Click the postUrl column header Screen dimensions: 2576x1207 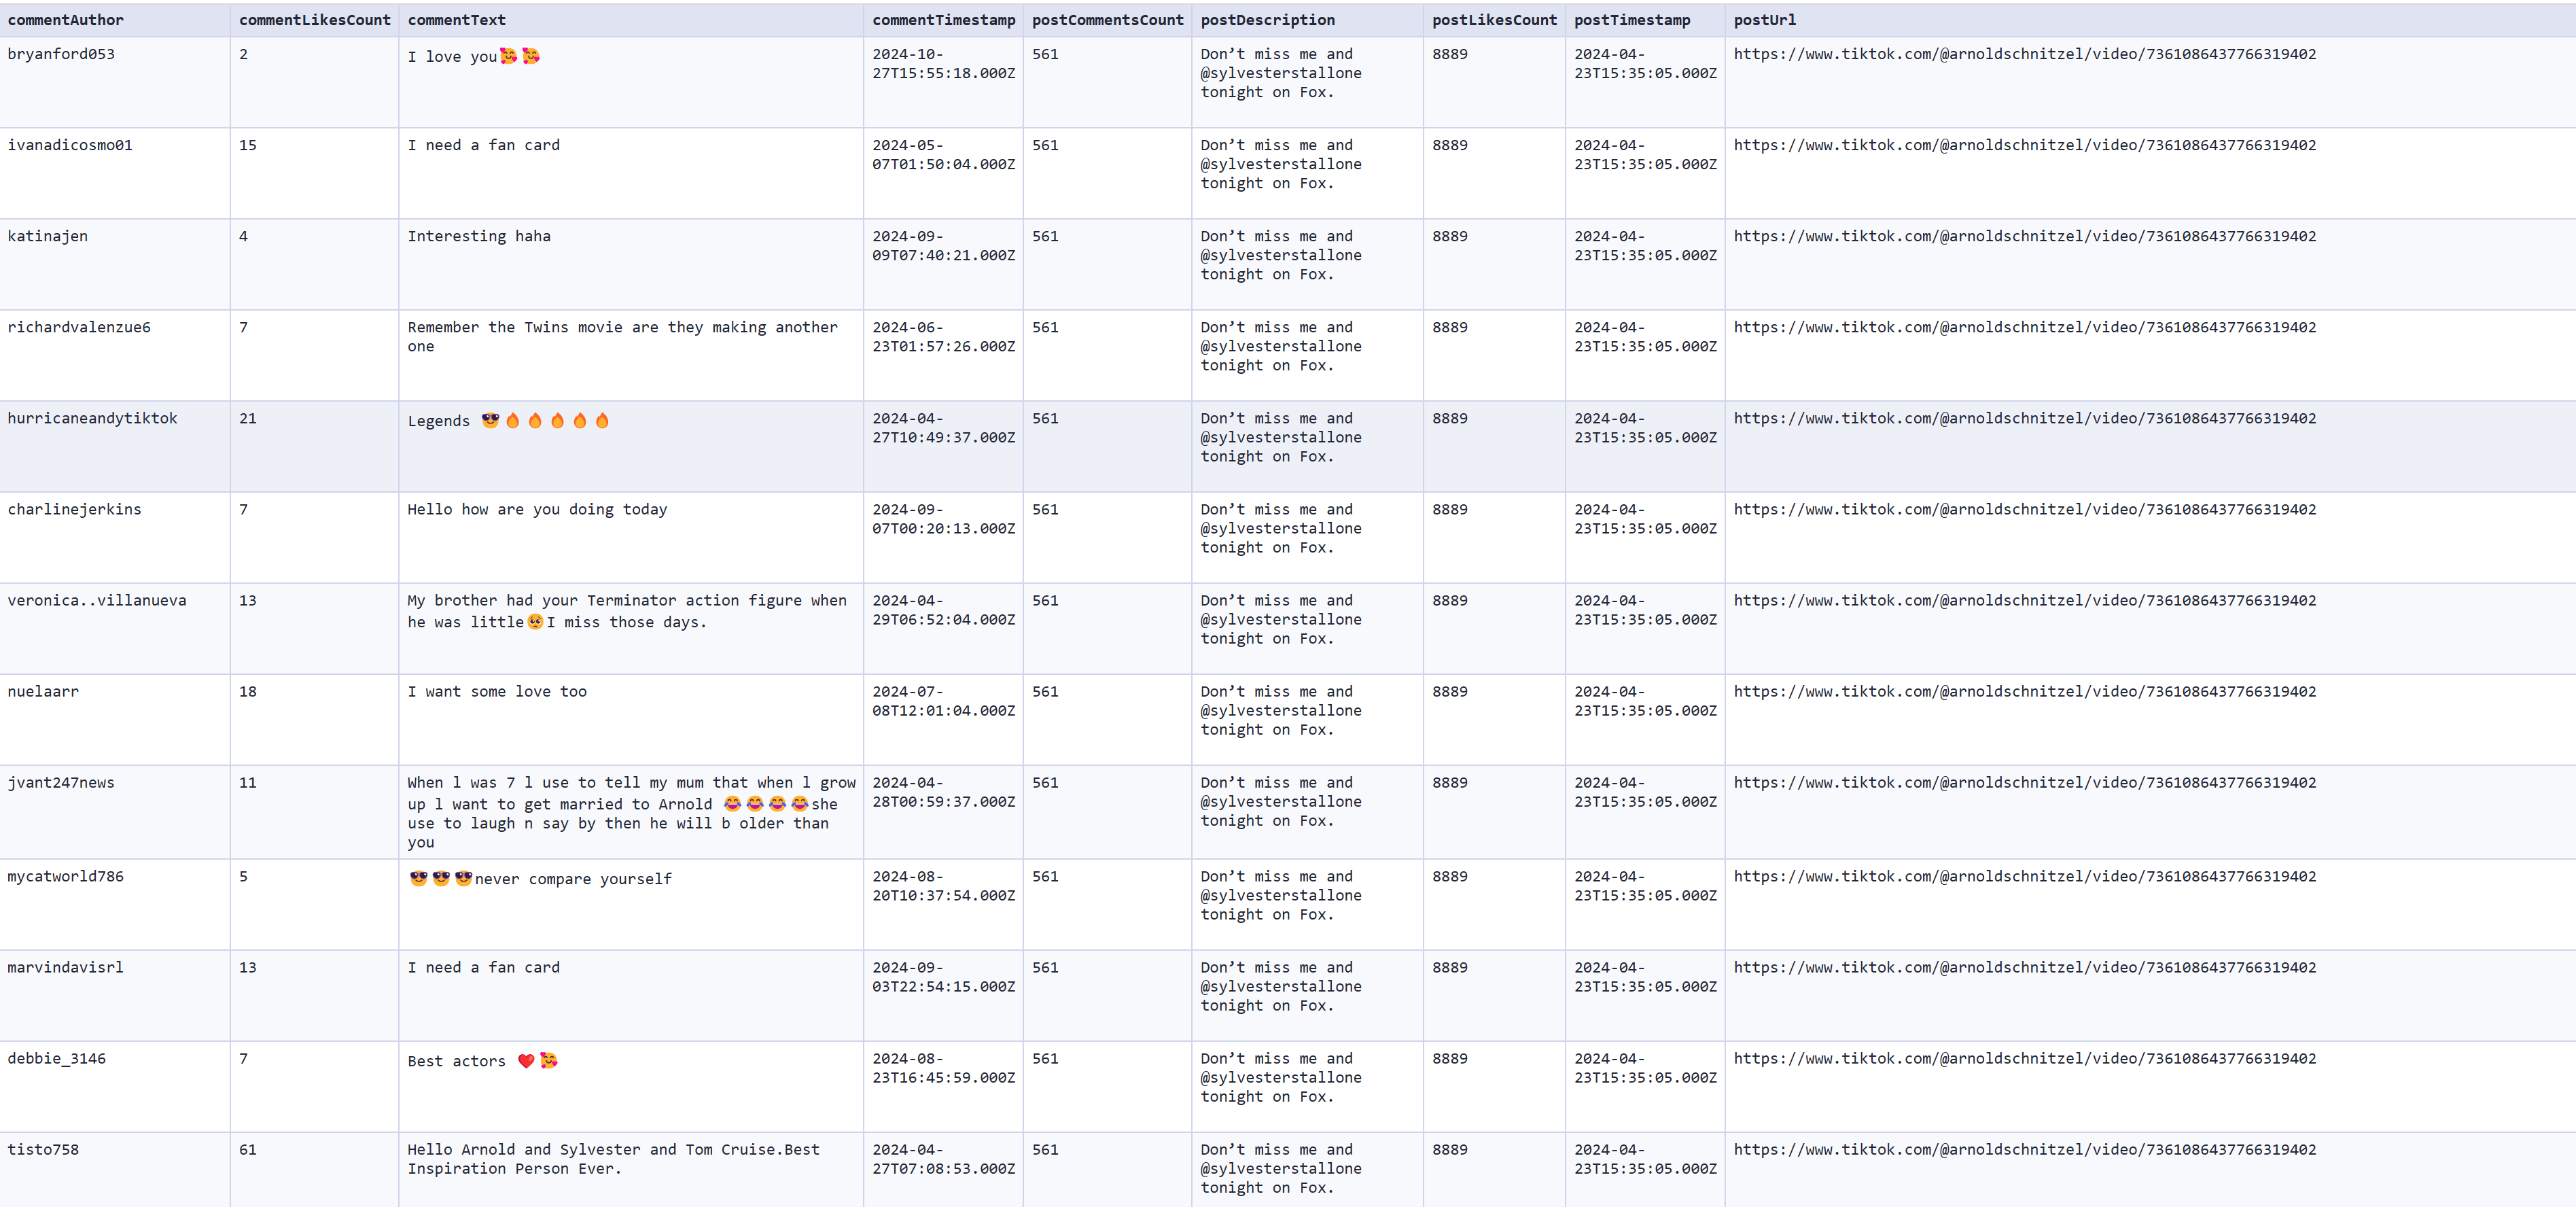(x=1764, y=20)
